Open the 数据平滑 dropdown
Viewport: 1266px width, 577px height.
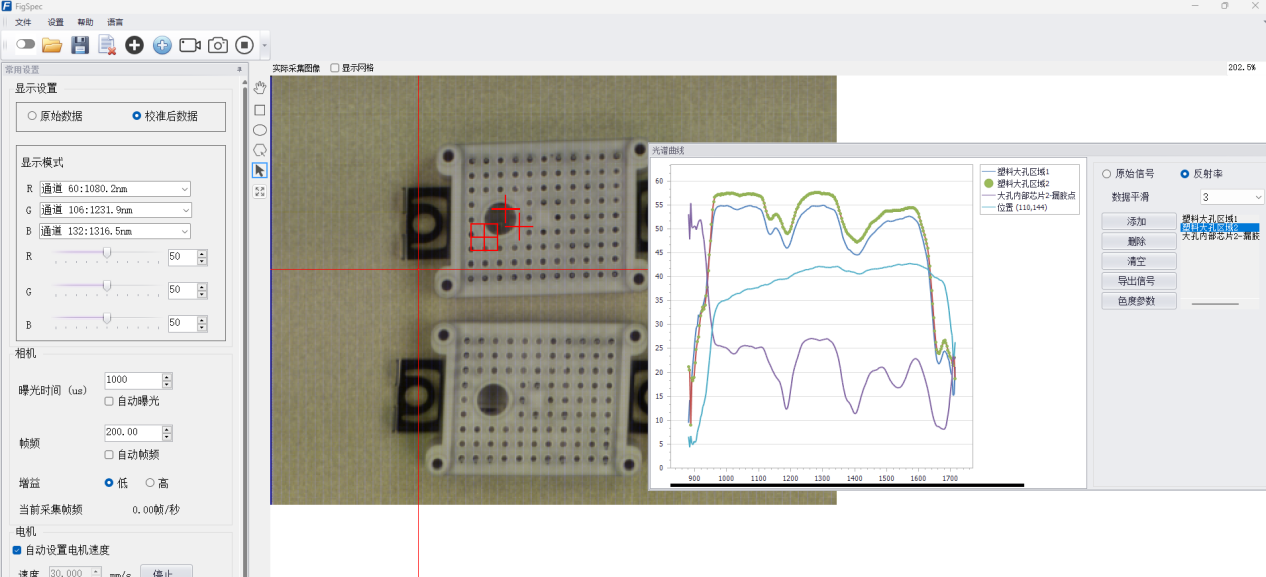click(x=1232, y=197)
